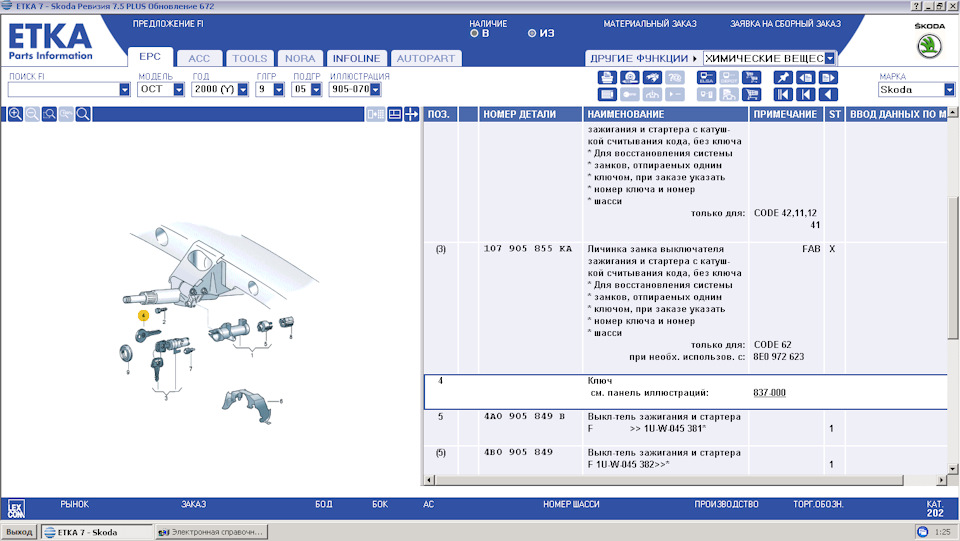Click the ignition key part in illustration

pyautogui.click(x=148, y=335)
